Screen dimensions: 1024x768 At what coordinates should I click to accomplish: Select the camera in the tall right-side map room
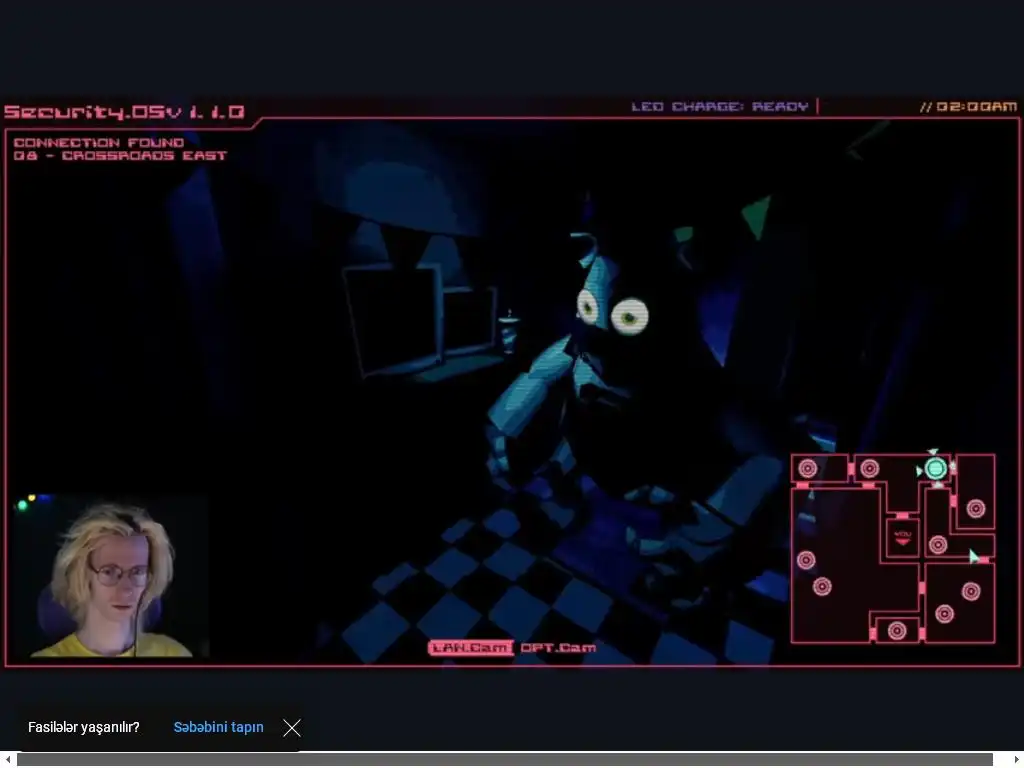tap(976, 508)
